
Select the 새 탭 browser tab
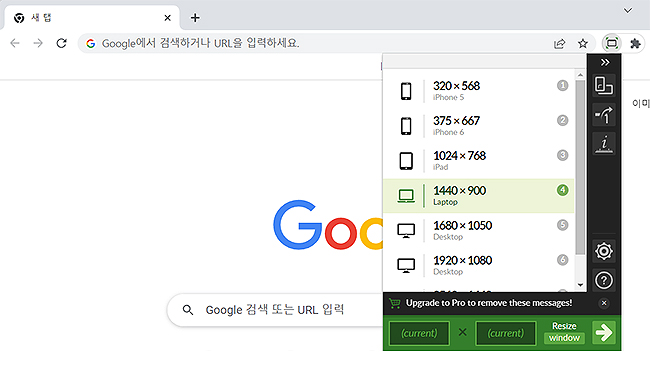click(92, 17)
